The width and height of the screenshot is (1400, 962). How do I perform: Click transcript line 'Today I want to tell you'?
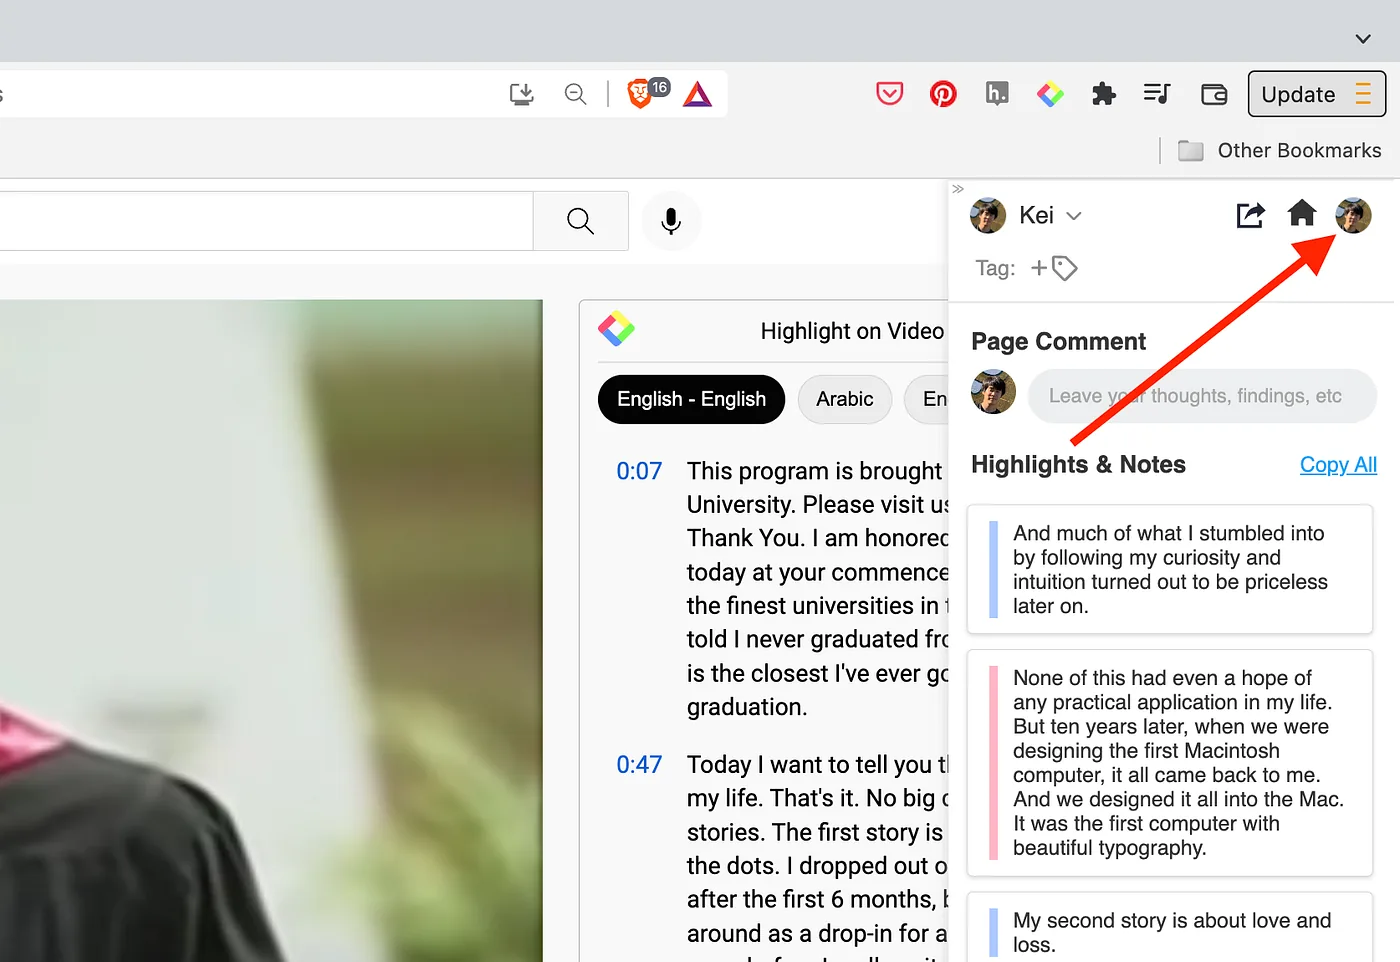[815, 765]
